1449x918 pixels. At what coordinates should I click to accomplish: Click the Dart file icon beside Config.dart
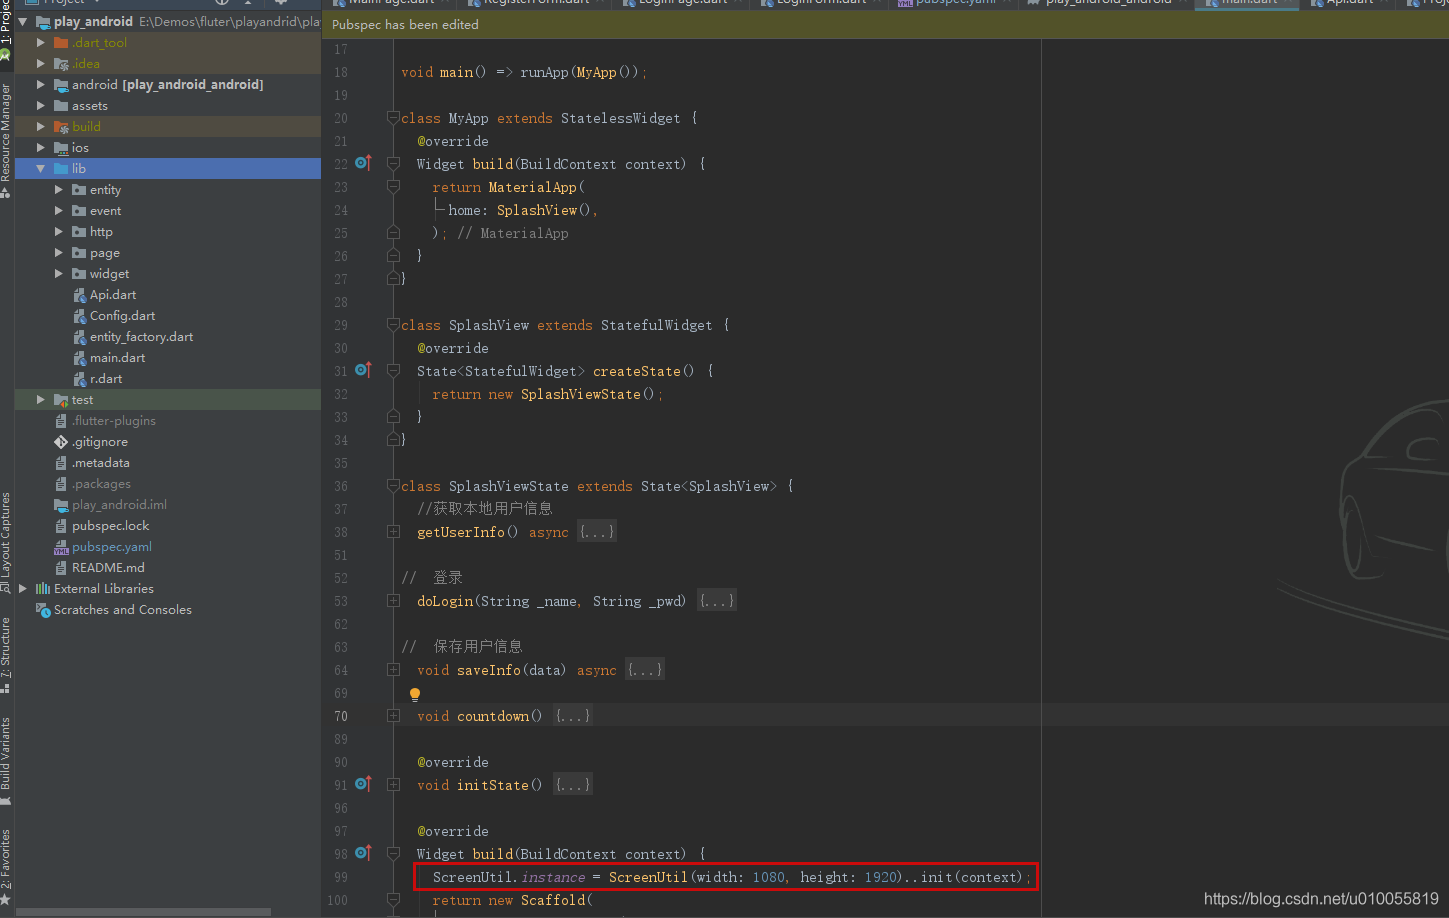pyautogui.click(x=80, y=316)
